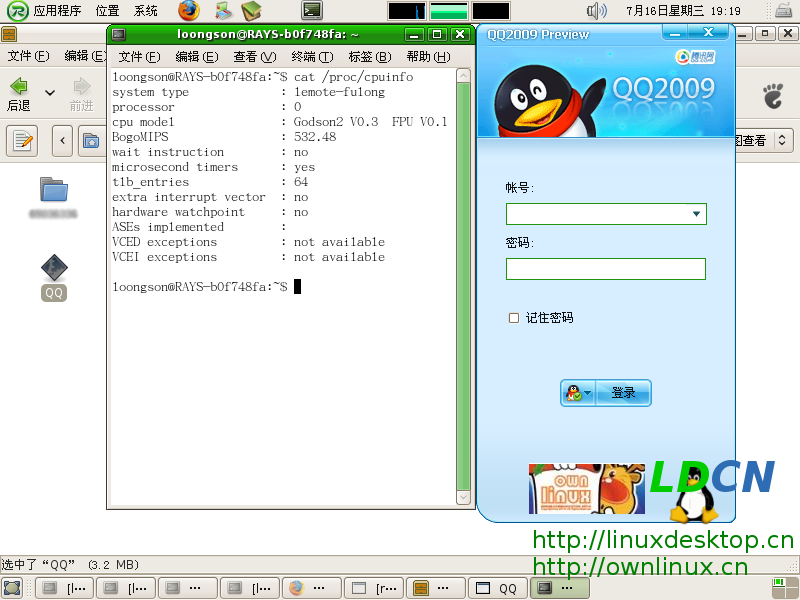Open the 帐号 account dropdown list
Image resolution: width=800 pixels, height=600 pixels.
[697, 214]
